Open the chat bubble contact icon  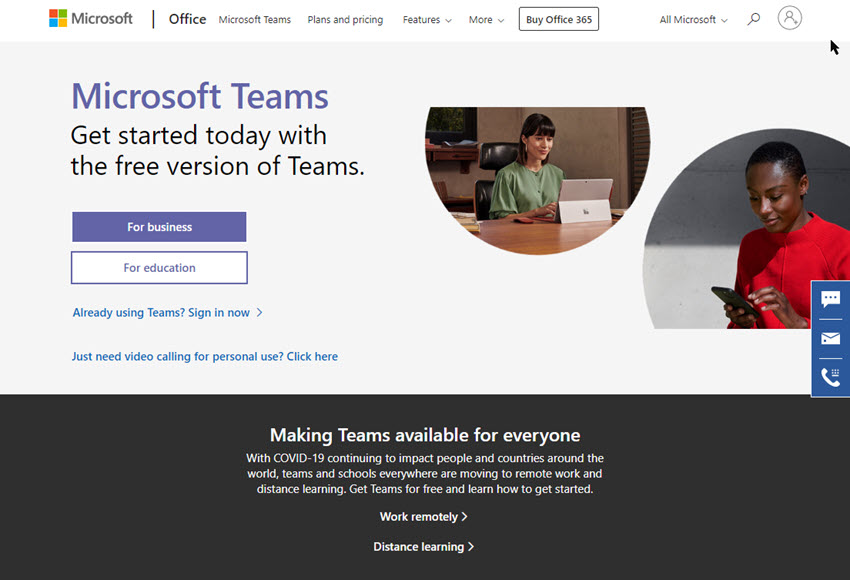830,299
